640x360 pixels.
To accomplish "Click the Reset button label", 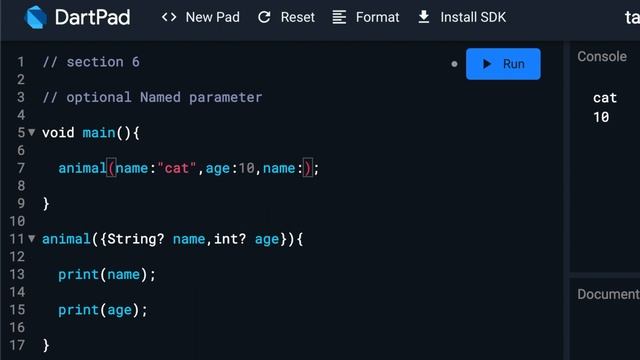I will coord(298,17).
